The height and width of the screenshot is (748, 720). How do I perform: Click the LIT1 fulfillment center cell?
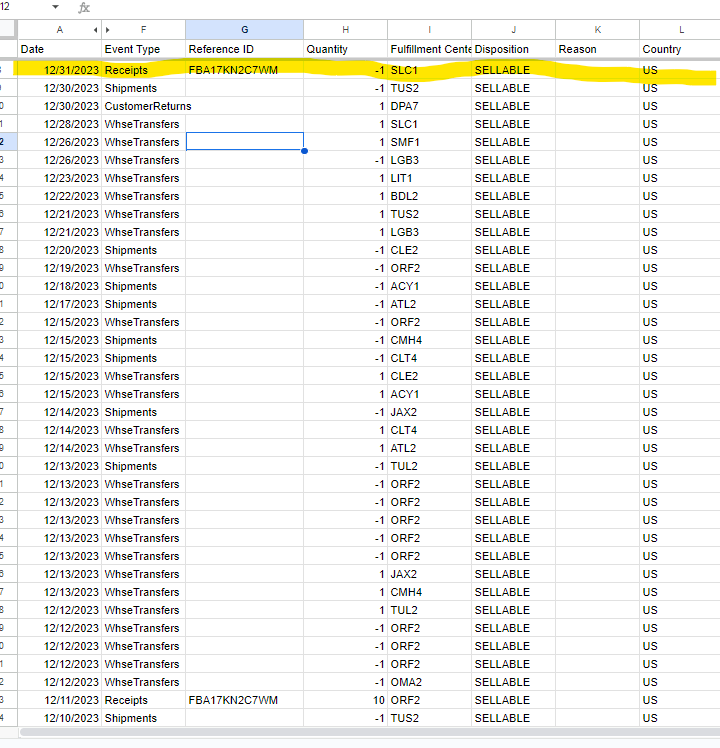pos(429,178)
